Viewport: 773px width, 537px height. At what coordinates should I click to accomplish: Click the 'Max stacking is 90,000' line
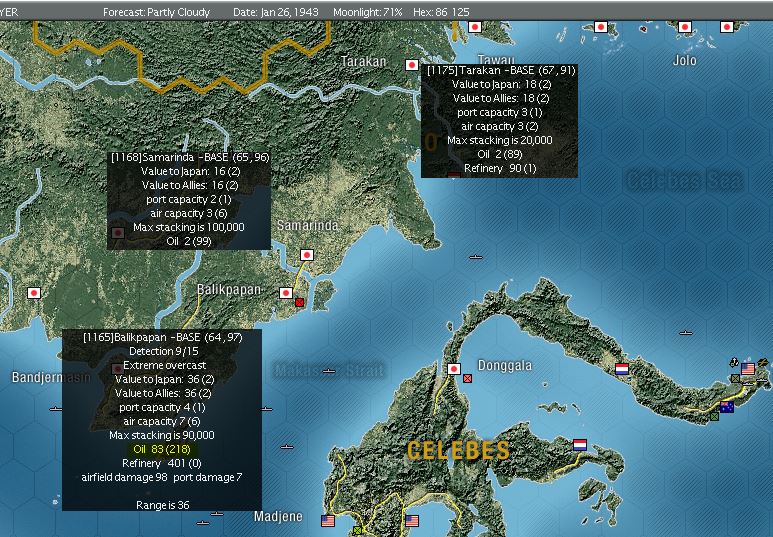tap(162, 435)
